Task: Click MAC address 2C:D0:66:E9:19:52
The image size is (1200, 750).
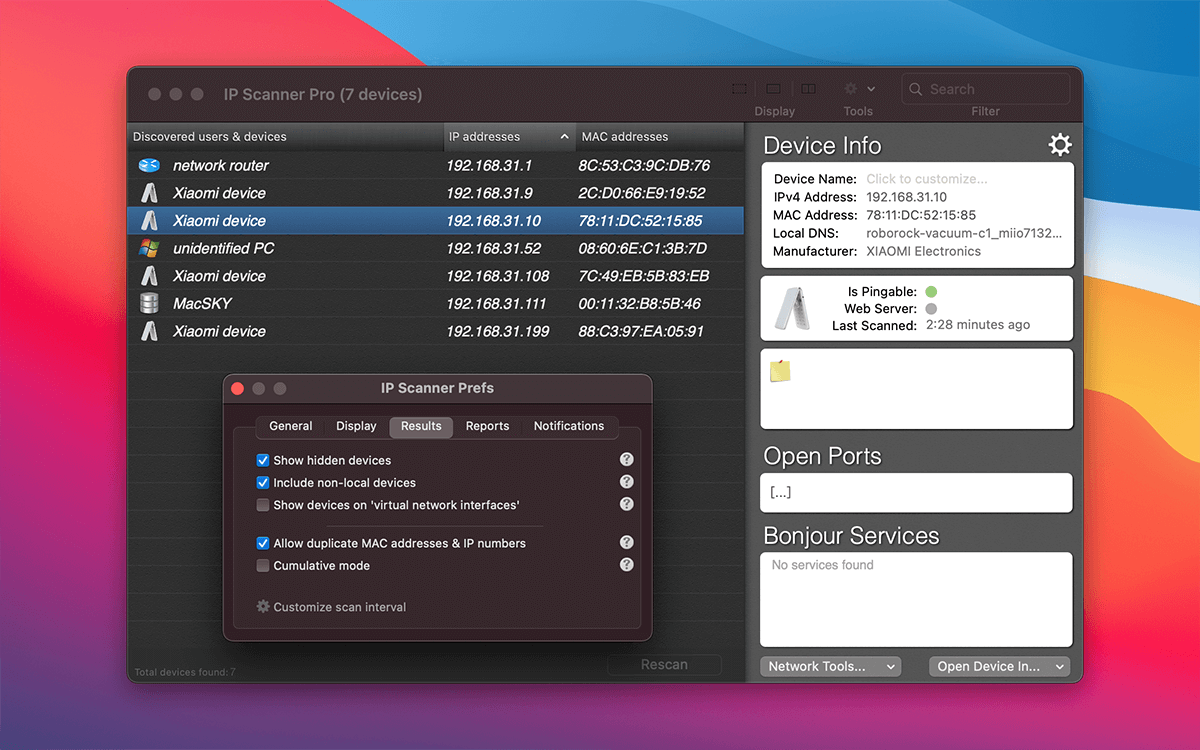Action: pyautogui.click(x=642, y=193)
